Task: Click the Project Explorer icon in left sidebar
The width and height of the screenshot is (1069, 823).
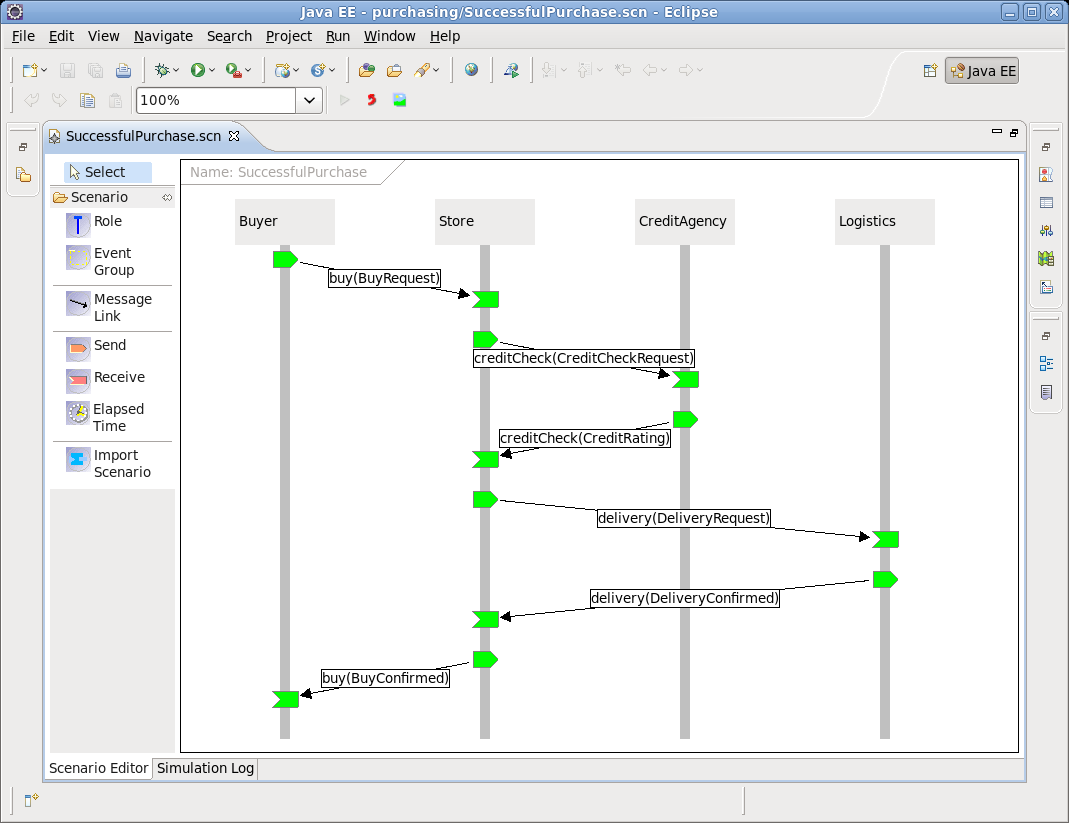Action: [23, 175]
